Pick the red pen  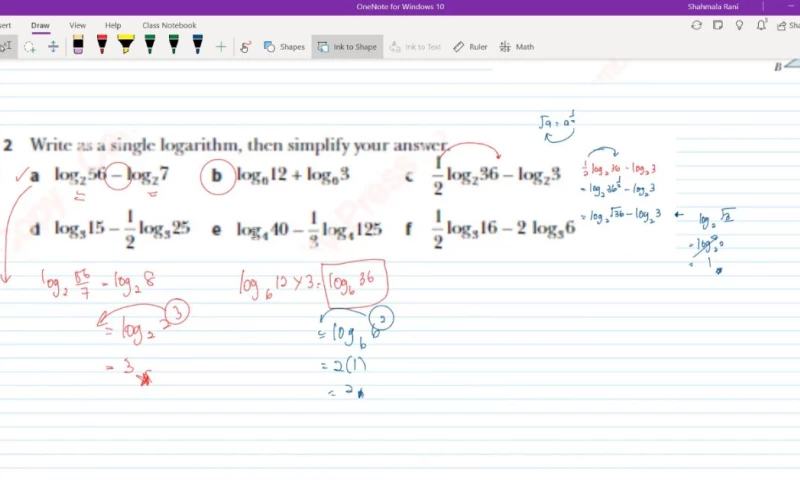tap(102, 45)
